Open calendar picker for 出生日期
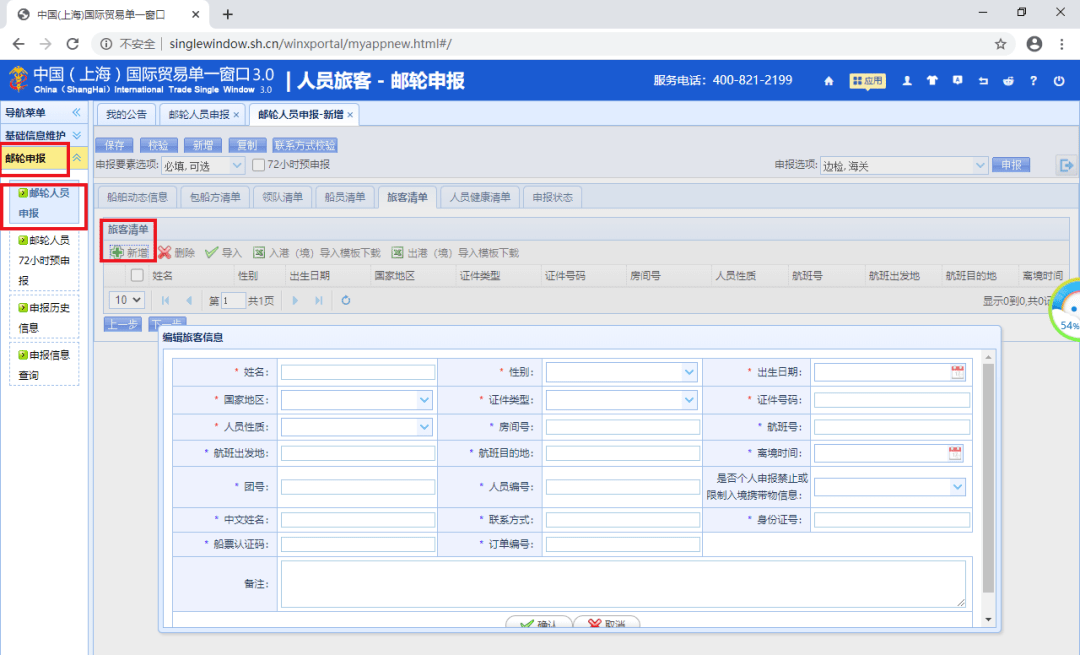Image resolution: width=1080 pixels, height=655 pixels. click(x=957, y=372)
